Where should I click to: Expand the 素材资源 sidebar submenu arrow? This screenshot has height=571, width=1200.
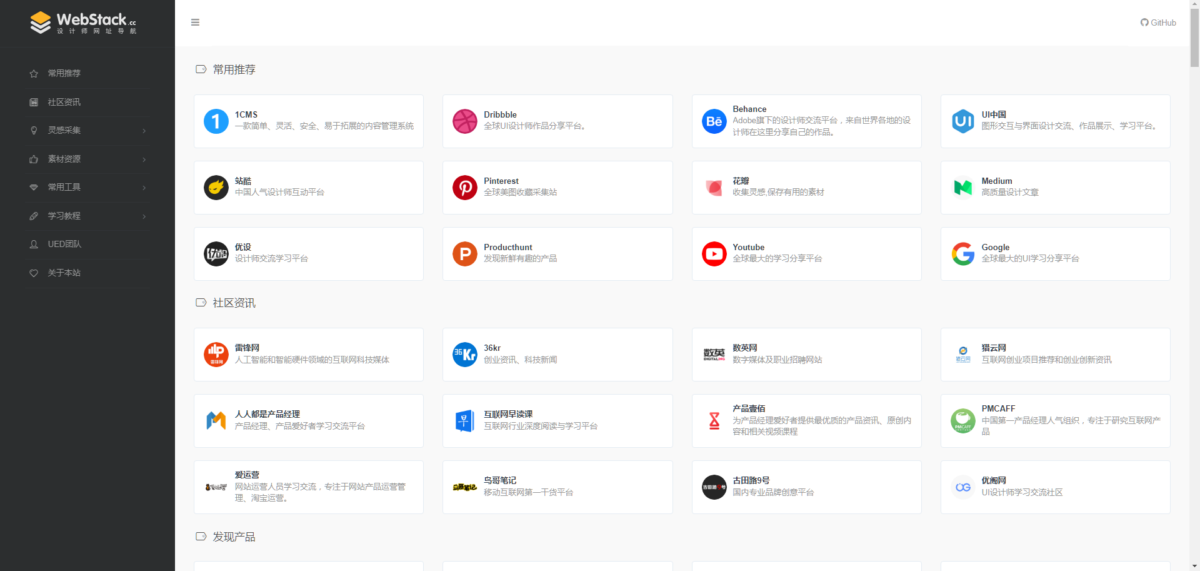click(x=144, y=159)
